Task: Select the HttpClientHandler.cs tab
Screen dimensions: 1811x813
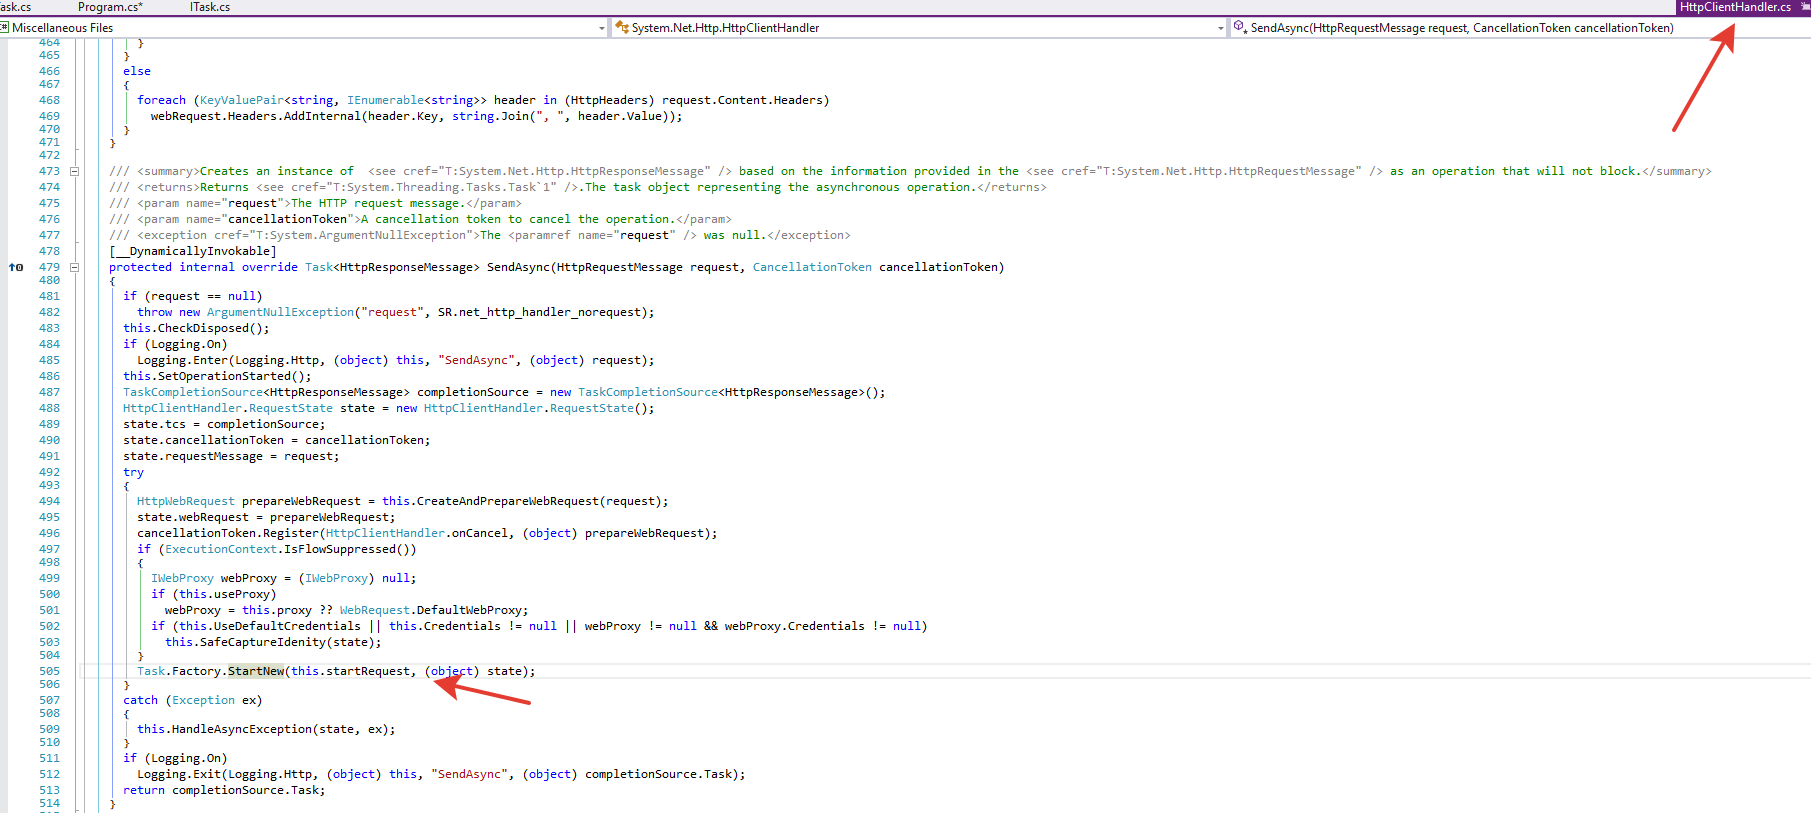Action: 1735,7
